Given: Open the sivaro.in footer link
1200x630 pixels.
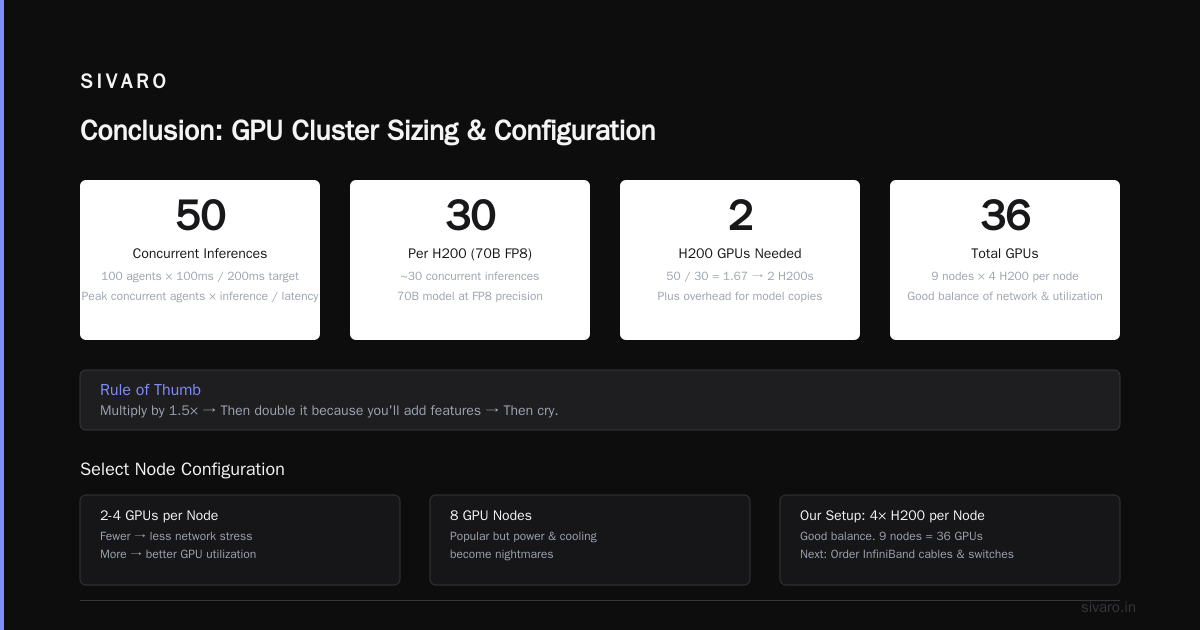Looking at the screenshot, I should pyautogui.click(x=1108, y=607).
